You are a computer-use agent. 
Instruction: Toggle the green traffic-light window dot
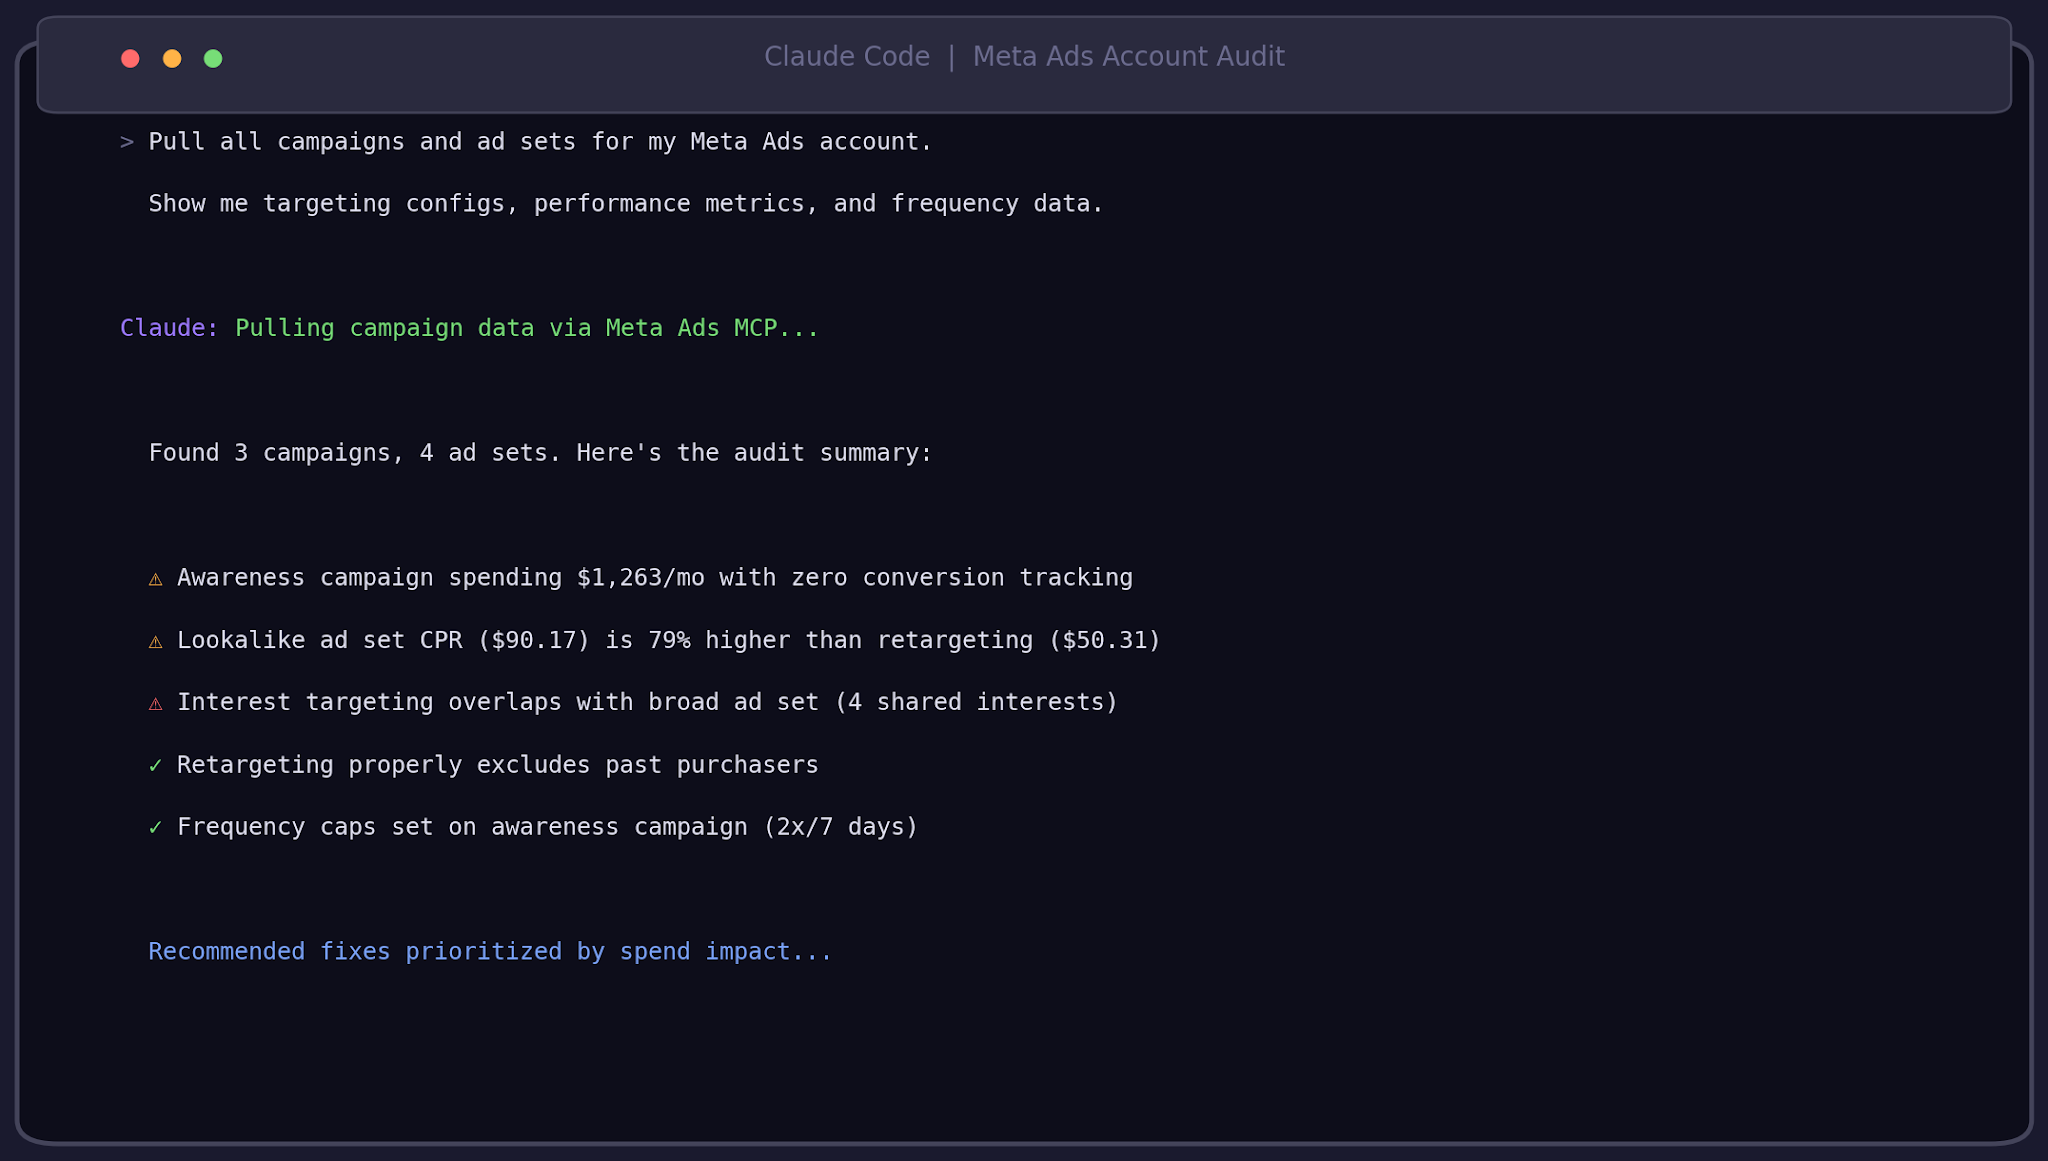click(x=214, y=58)
